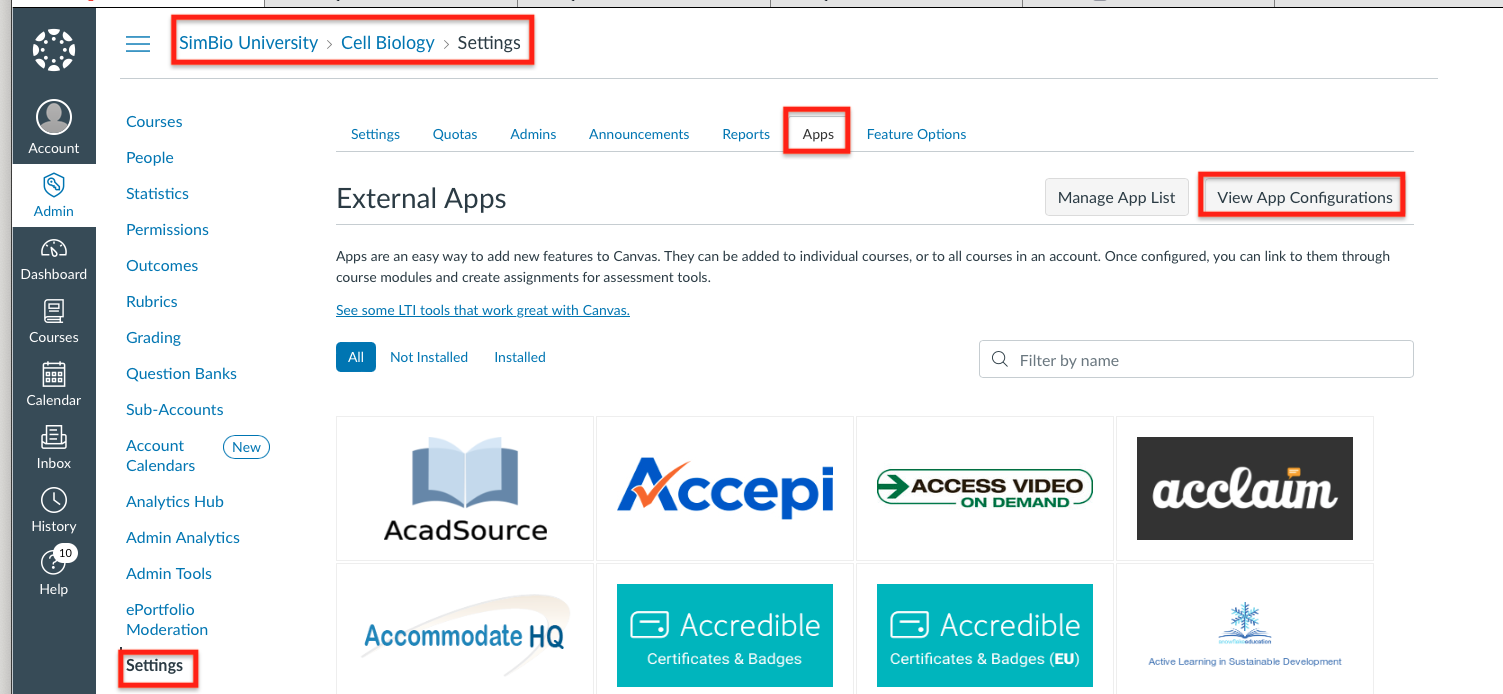Open Analytics Hub in account navigation
The width and height of the screenshot is (1503, 694).
(175, 502)
